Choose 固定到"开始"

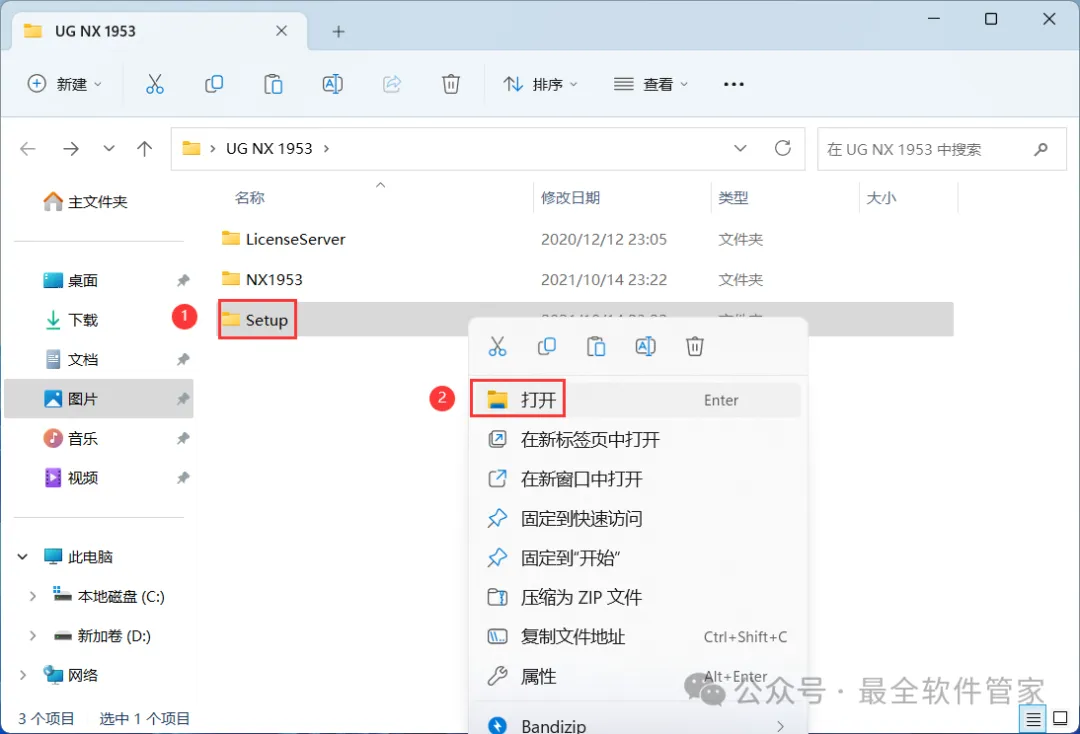636,558
